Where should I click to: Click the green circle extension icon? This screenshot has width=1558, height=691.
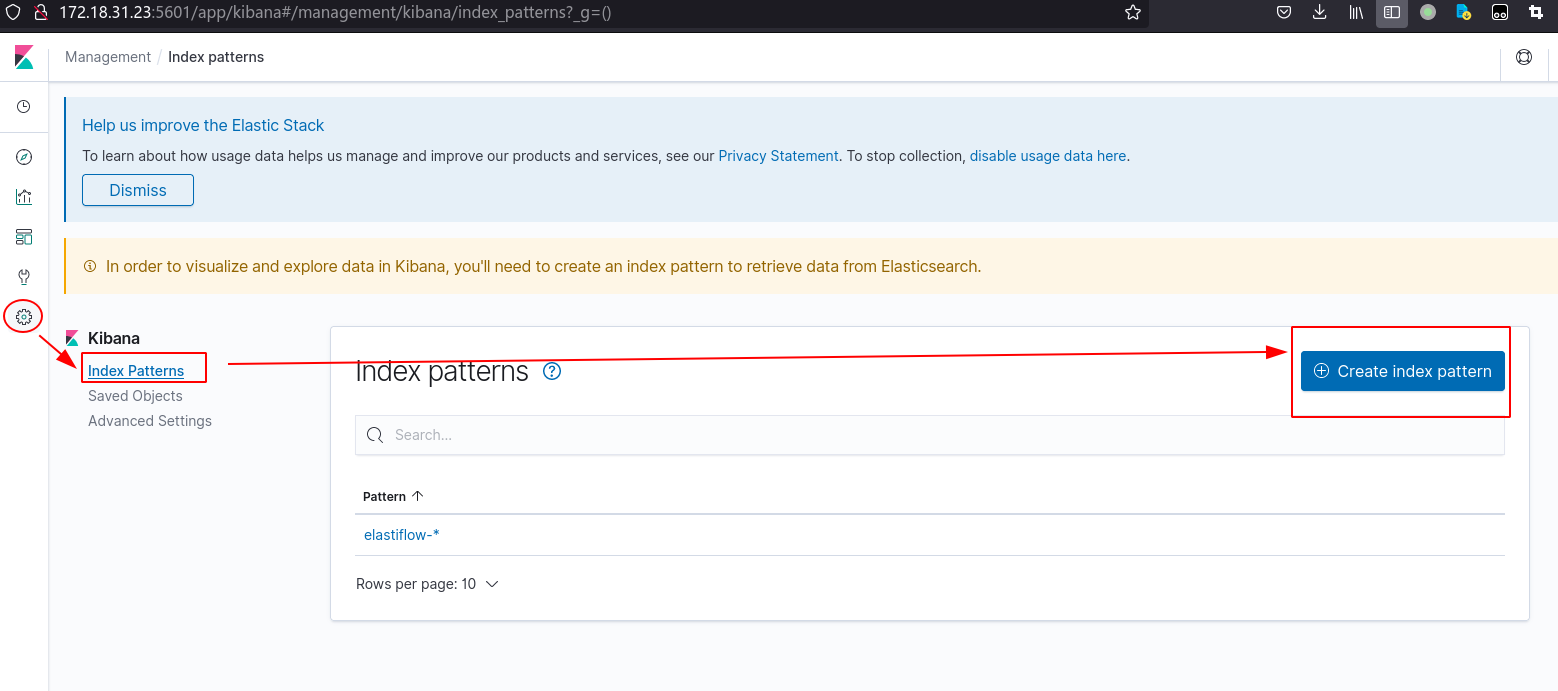(1428, 13)
